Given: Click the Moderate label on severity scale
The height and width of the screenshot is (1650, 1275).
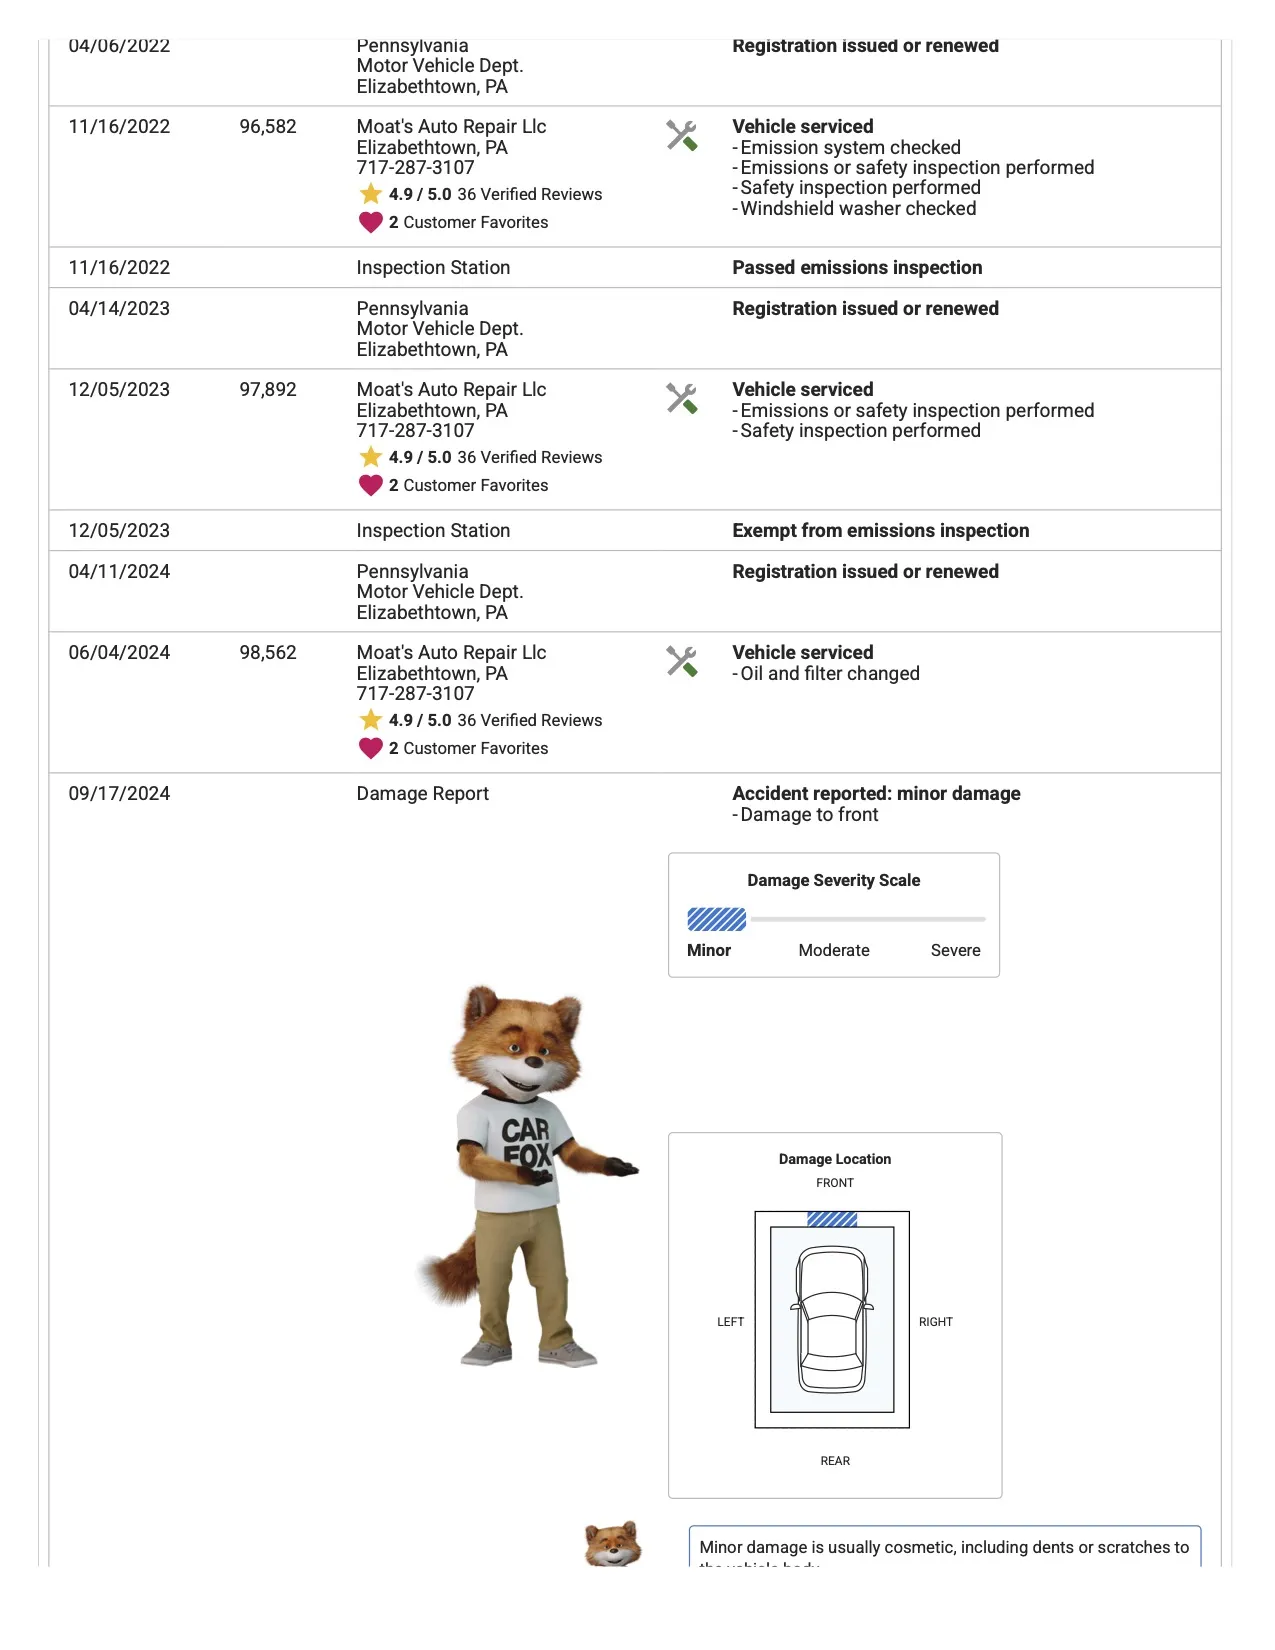Looking at the screenshot, I should point(833,950).
